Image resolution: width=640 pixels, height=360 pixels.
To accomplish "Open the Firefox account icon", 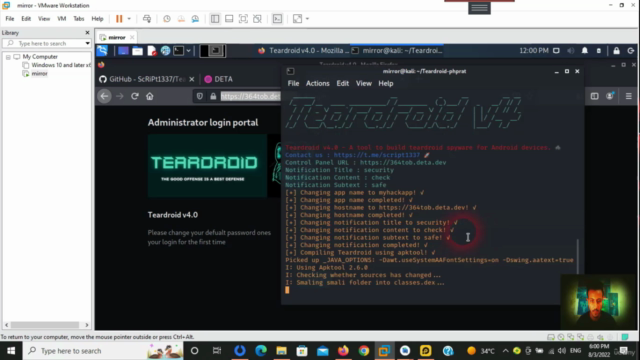I will pyautogui.click(x=610, y=96).
